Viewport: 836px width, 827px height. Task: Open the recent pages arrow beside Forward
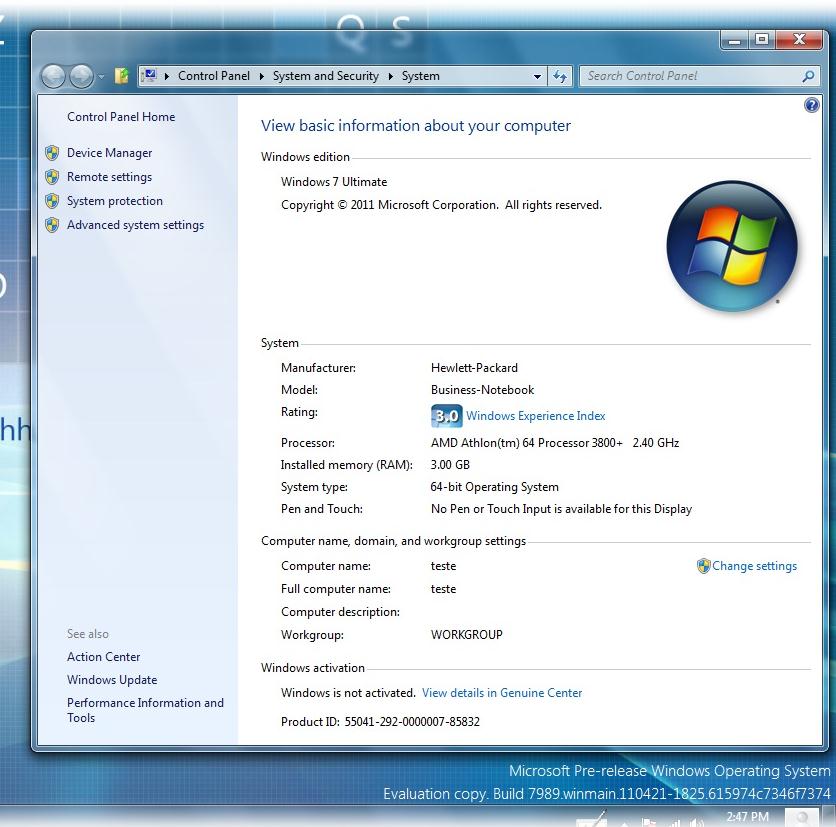point(101,77)
